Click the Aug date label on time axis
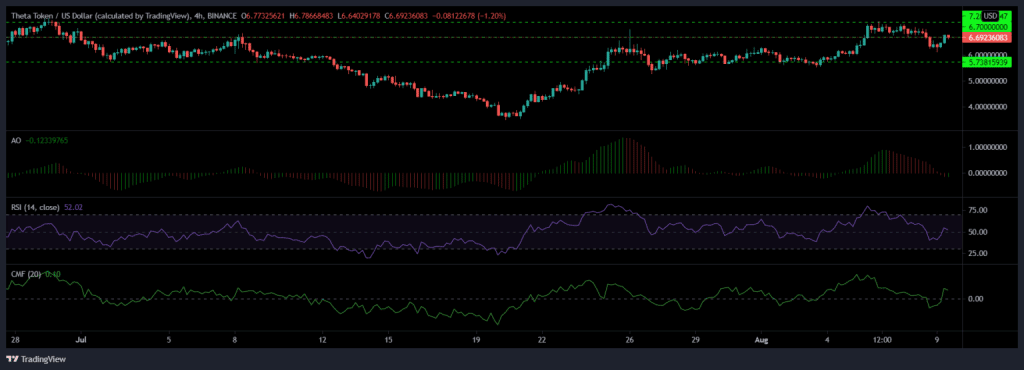1024x370 pixels. point(760,340)
